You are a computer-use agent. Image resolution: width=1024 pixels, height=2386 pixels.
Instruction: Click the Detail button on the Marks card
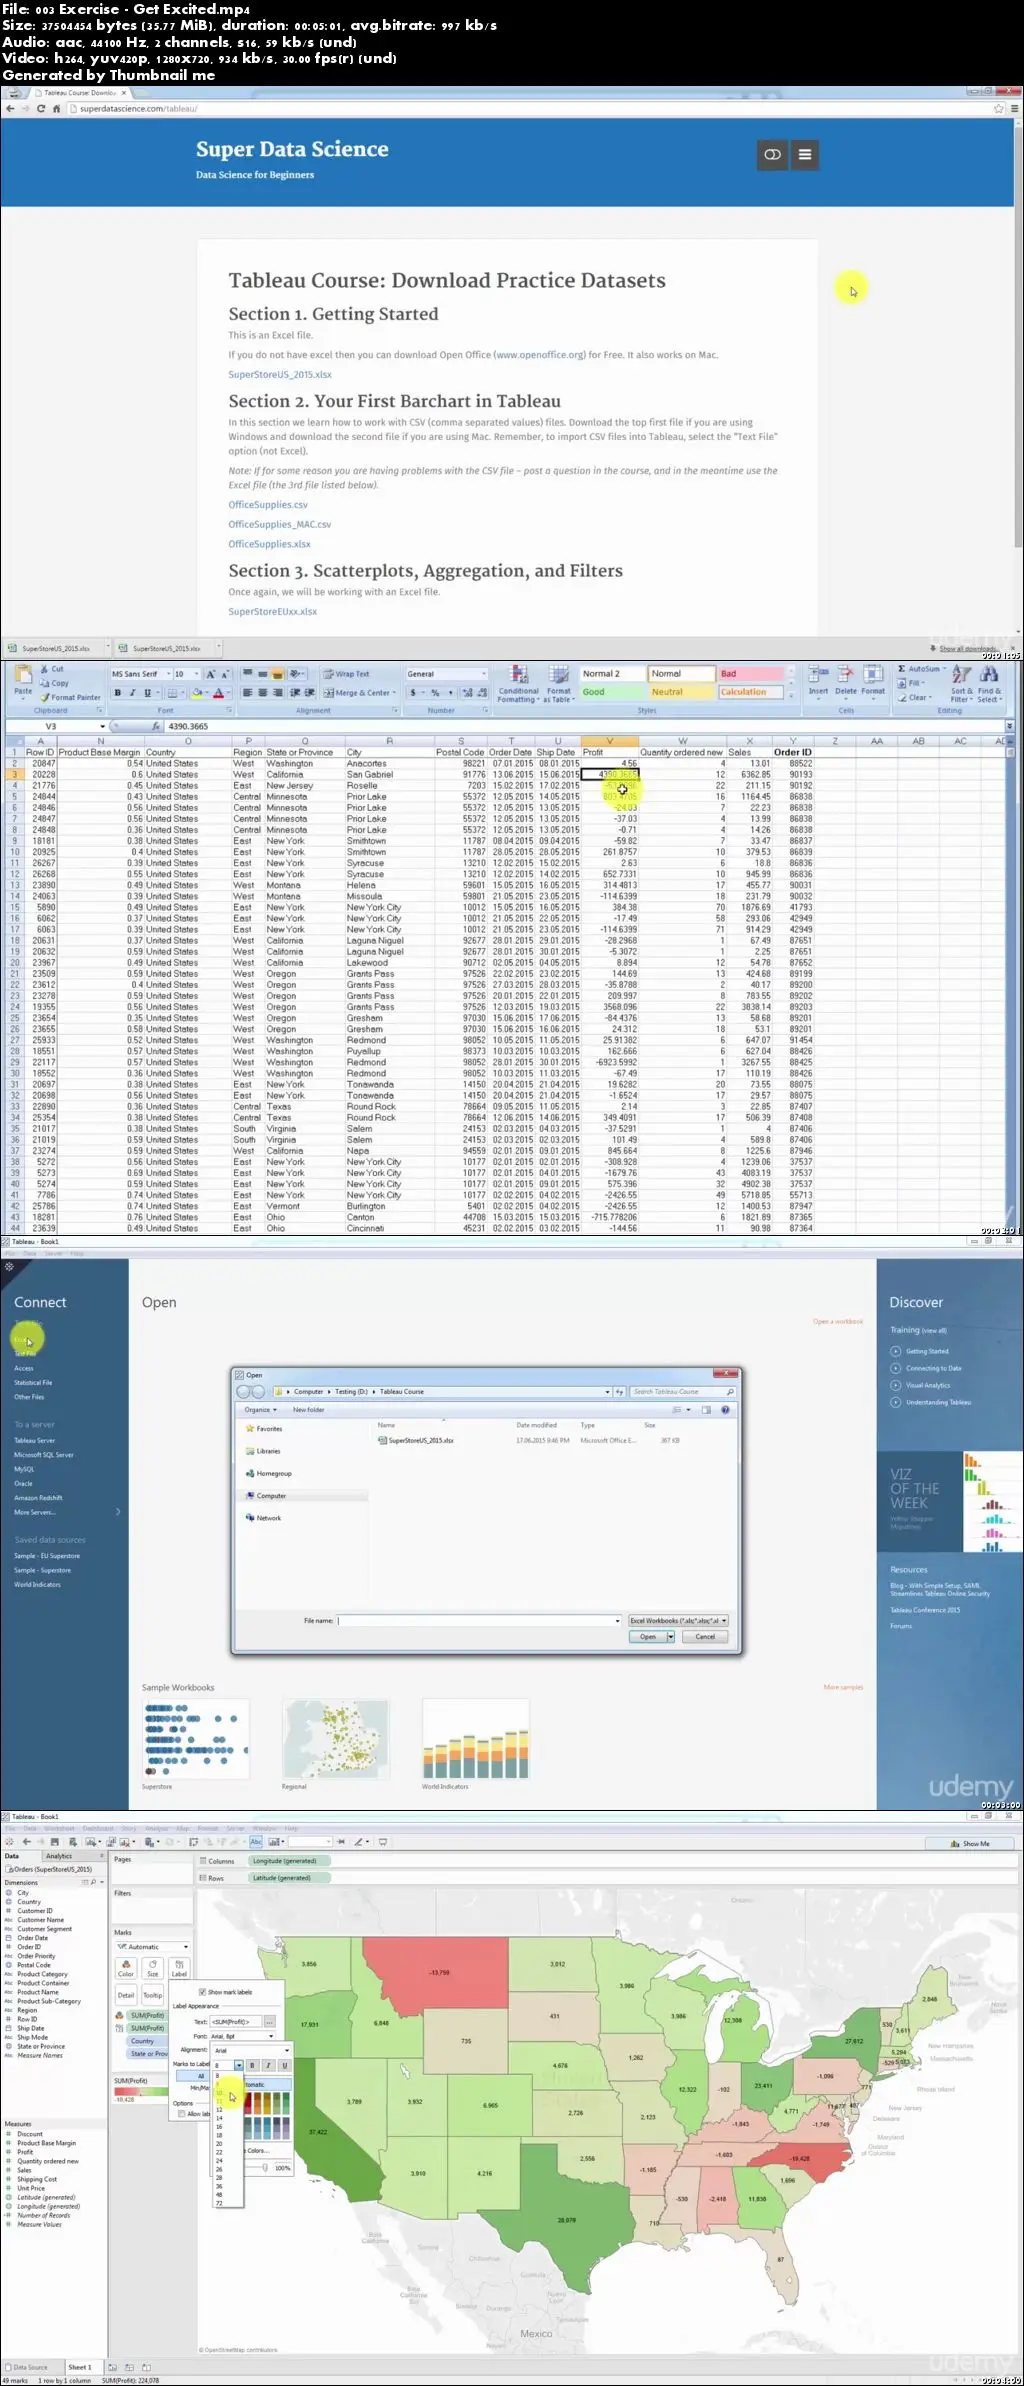coord(126,1995)
